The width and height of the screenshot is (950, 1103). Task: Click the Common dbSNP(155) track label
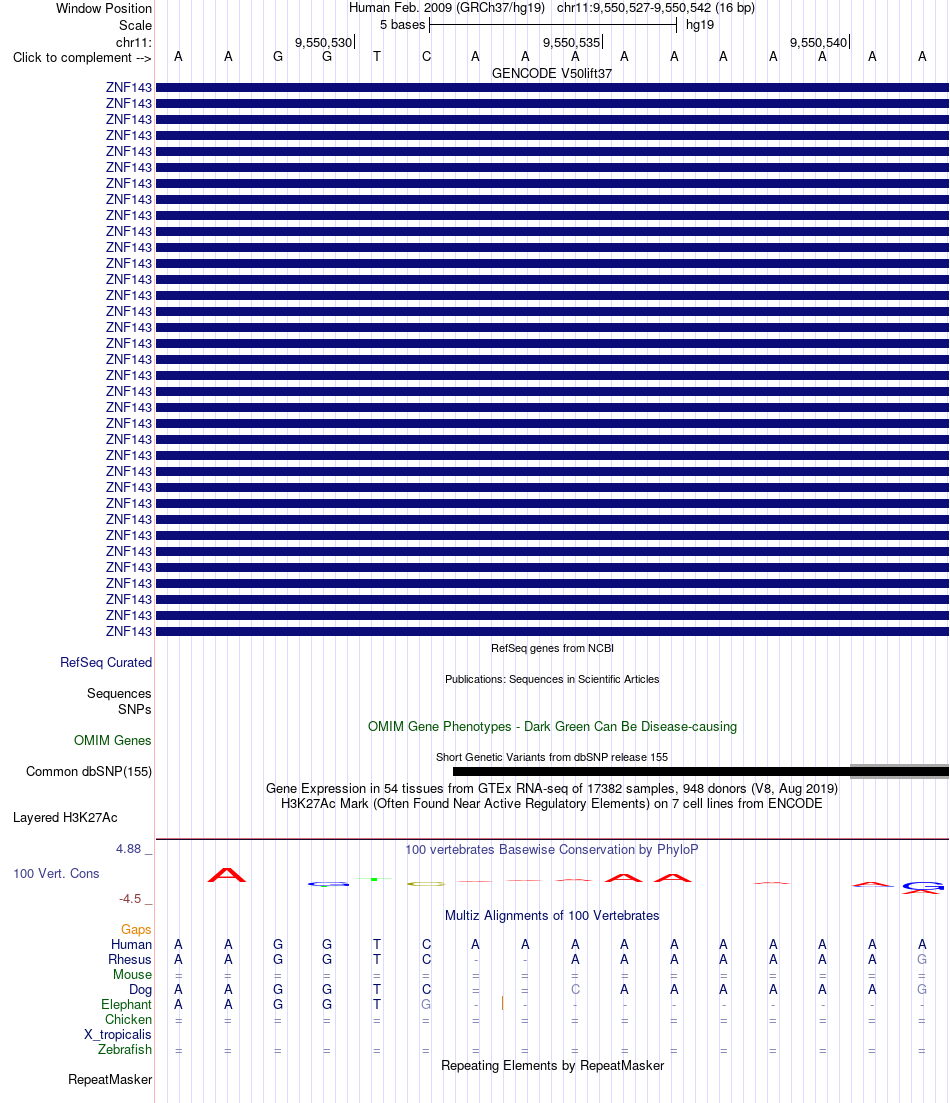(89, 772)
